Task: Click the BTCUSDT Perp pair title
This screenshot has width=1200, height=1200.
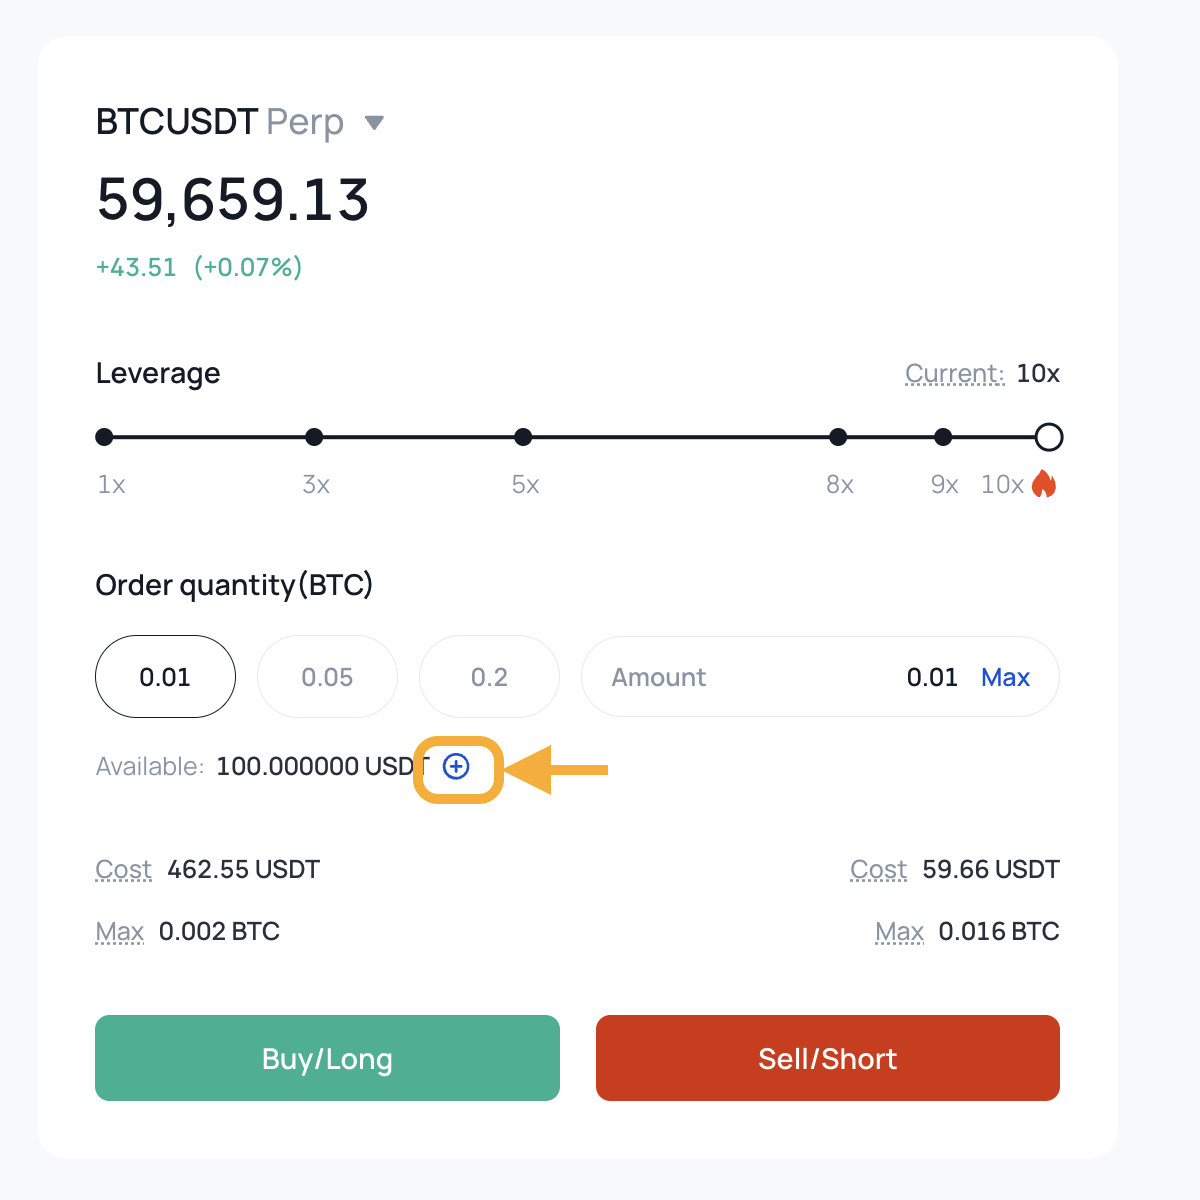Action: (220, 122)
